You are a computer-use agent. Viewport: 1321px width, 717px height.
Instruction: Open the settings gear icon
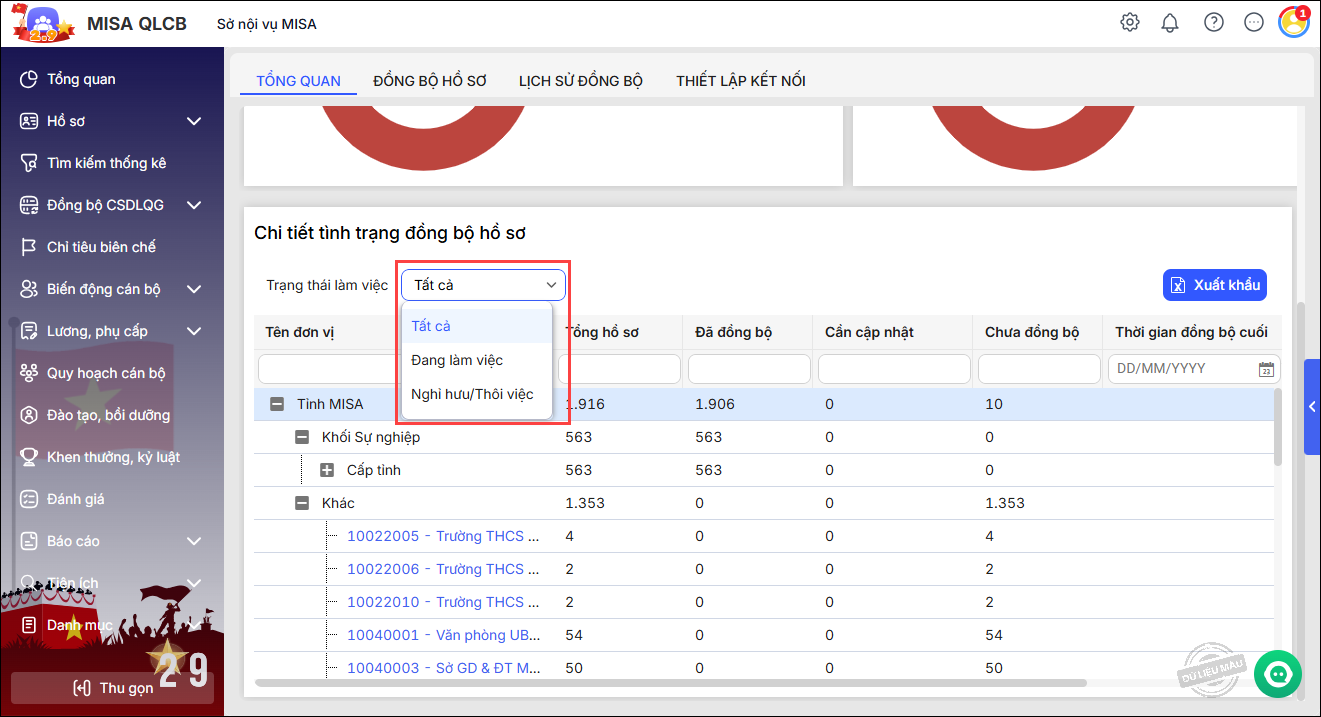(1130, 22)
